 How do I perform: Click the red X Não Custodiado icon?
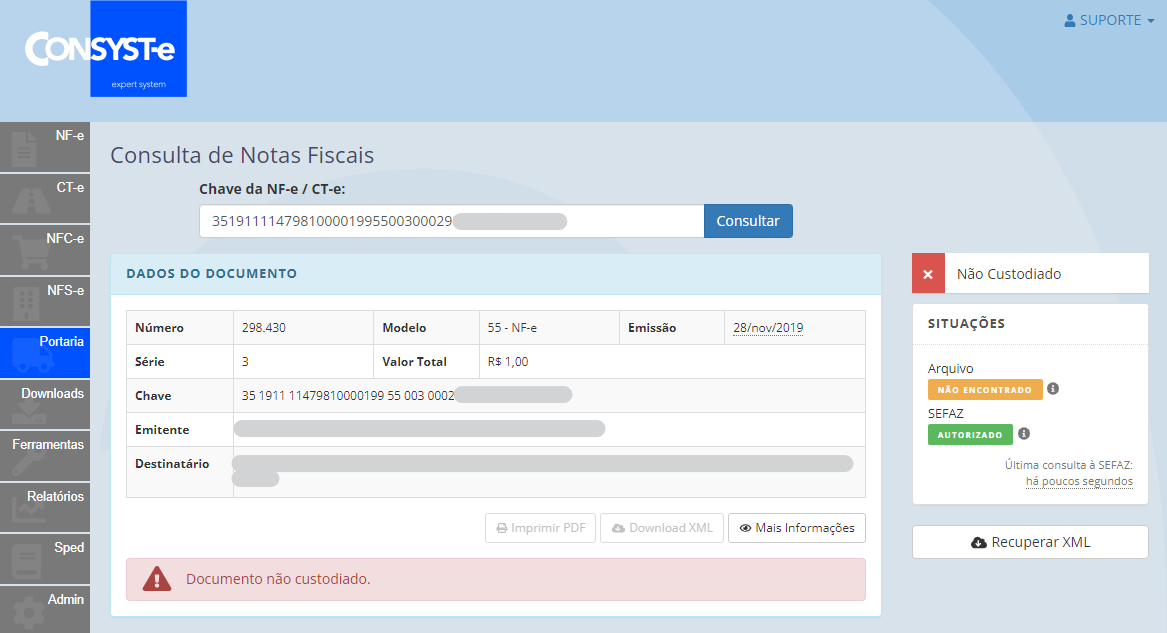[928, 274]
